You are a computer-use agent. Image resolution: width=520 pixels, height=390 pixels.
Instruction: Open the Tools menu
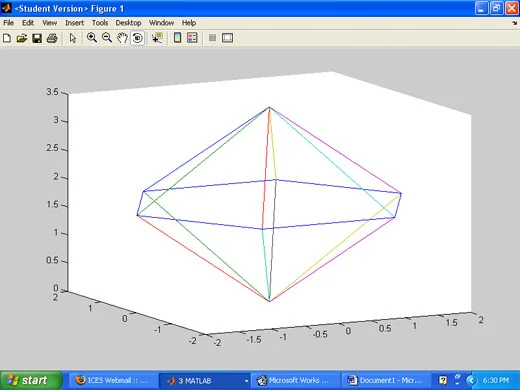point(100,23)
